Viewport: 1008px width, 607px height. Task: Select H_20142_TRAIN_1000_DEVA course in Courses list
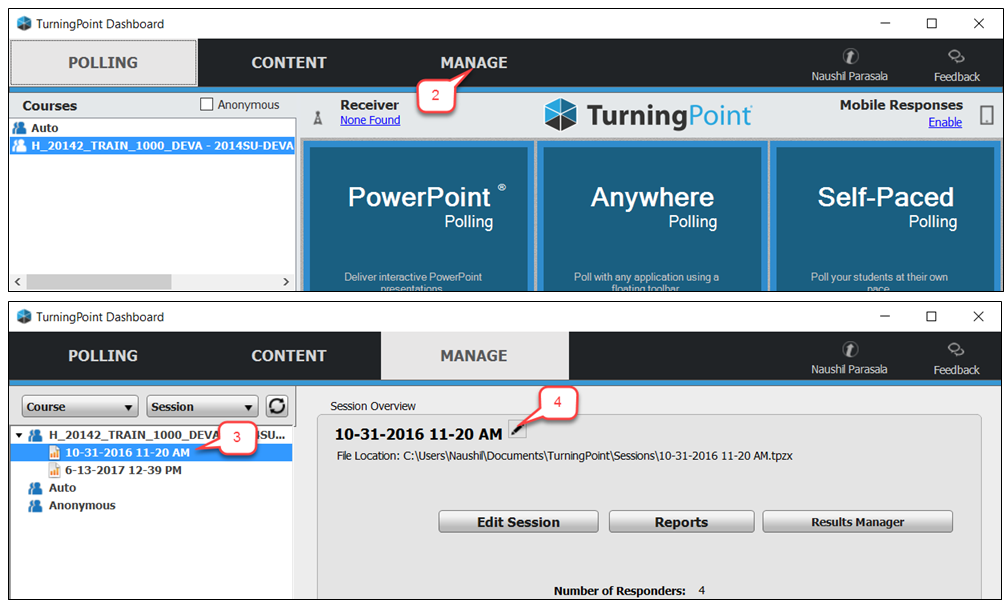pyautogui.click(x=153, y=145)
